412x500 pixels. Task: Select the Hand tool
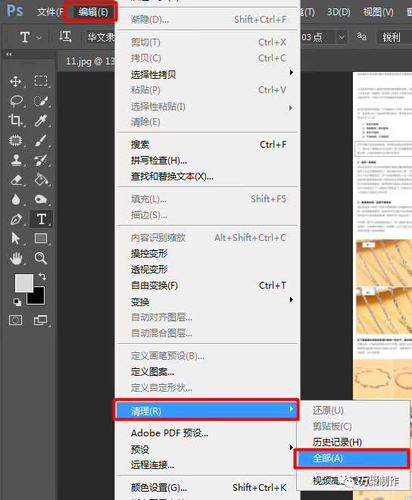(16, 258)
